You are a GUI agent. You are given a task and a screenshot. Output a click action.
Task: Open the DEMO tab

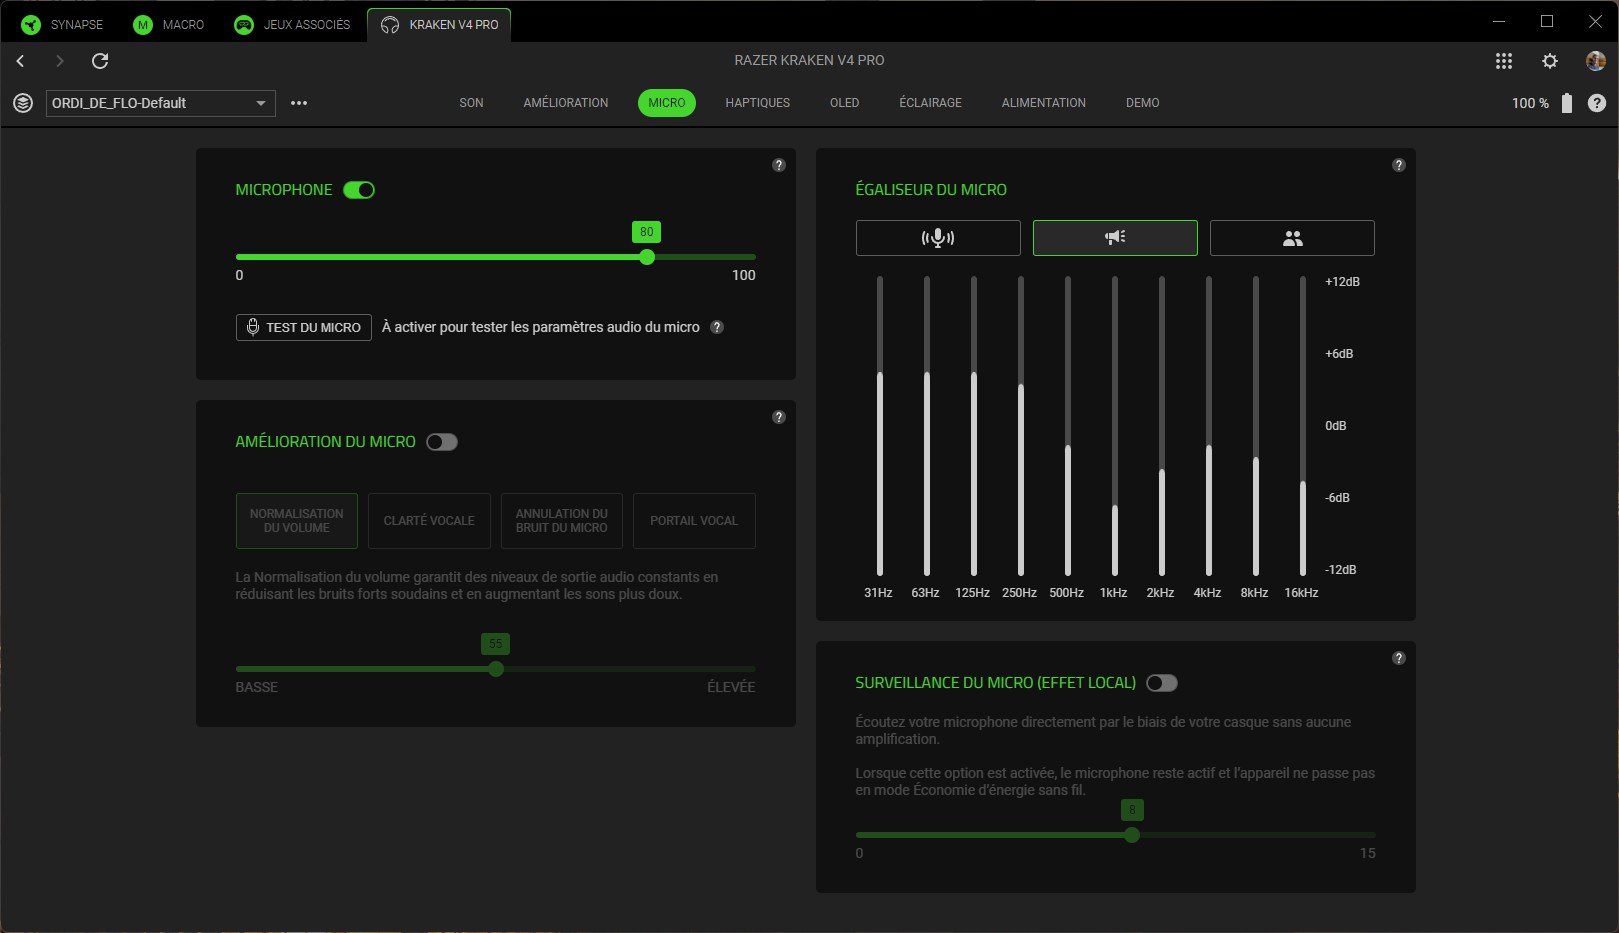pos(1143,103)
